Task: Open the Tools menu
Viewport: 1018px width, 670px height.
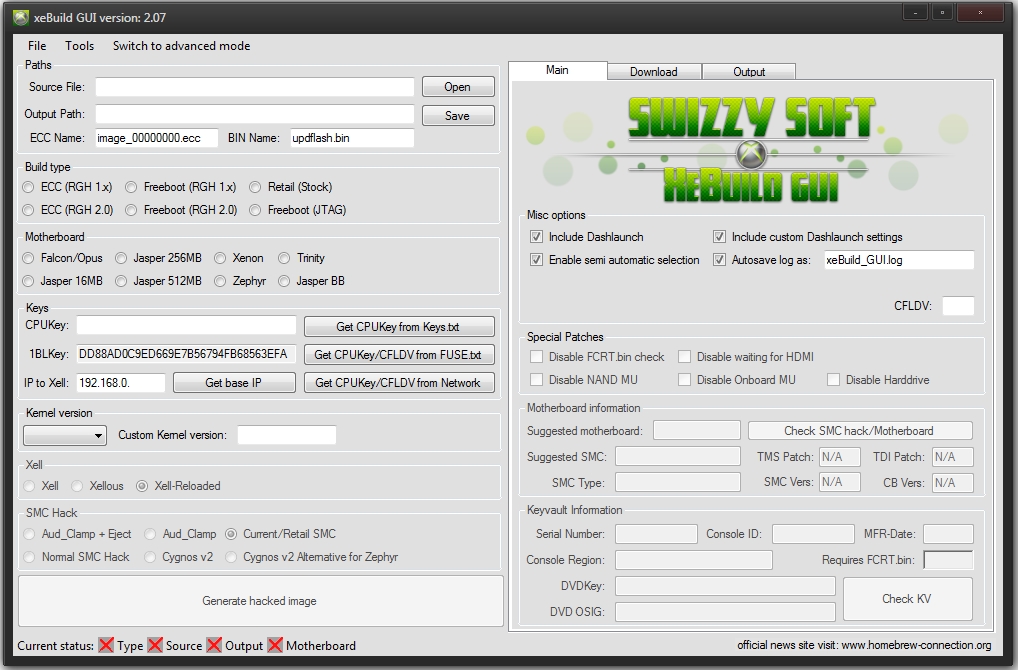Action: click(80, 46)
